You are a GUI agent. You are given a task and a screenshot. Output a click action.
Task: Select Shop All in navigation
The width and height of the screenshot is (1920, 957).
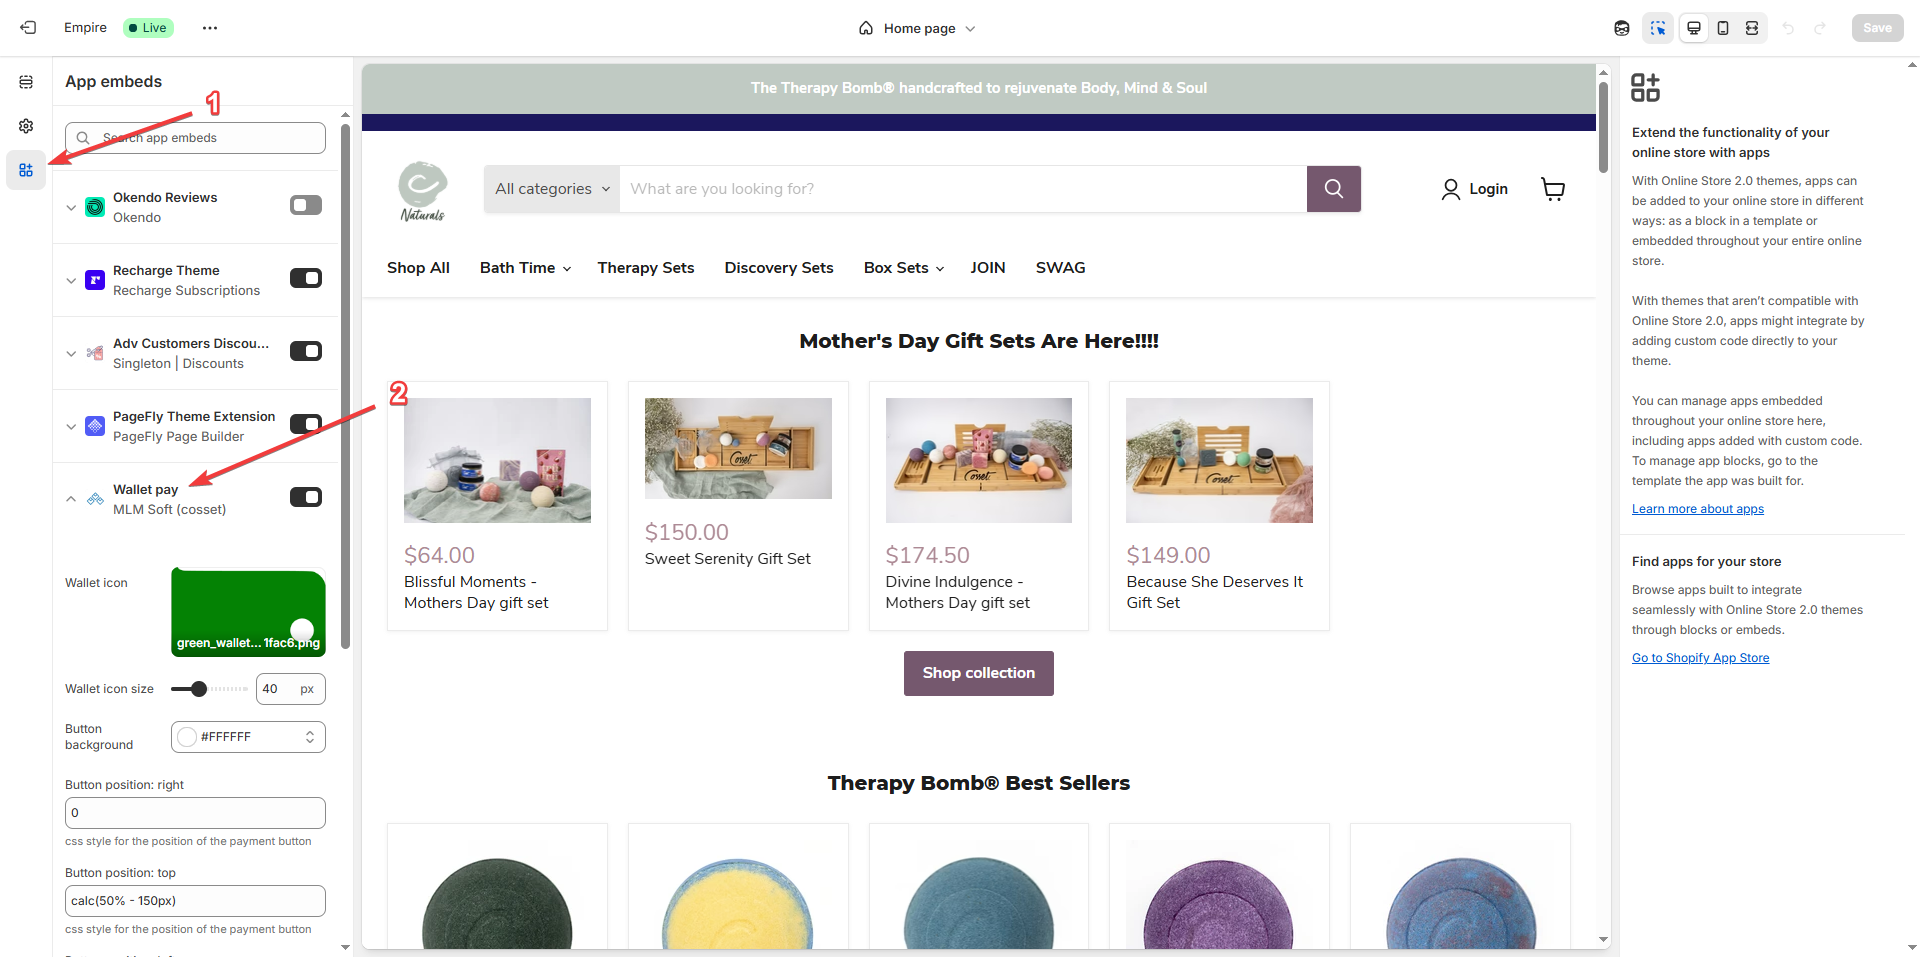418,268
